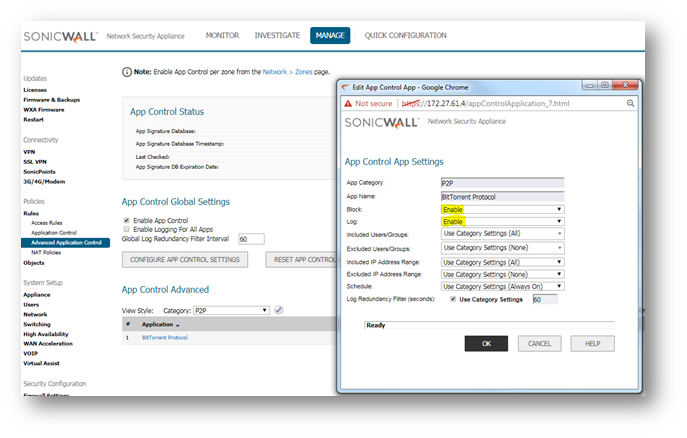Screen dimensions: 687x438
Task: Follow the Zones link in the note
Action: pyautogui.click(x=304, y=72)
